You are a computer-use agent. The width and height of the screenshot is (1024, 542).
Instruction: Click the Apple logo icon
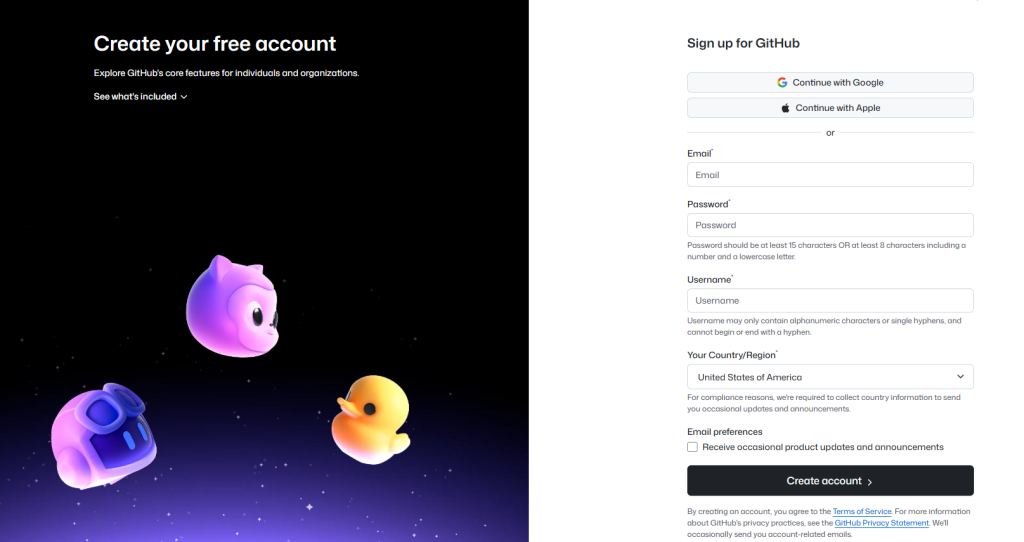coord(785,108)
